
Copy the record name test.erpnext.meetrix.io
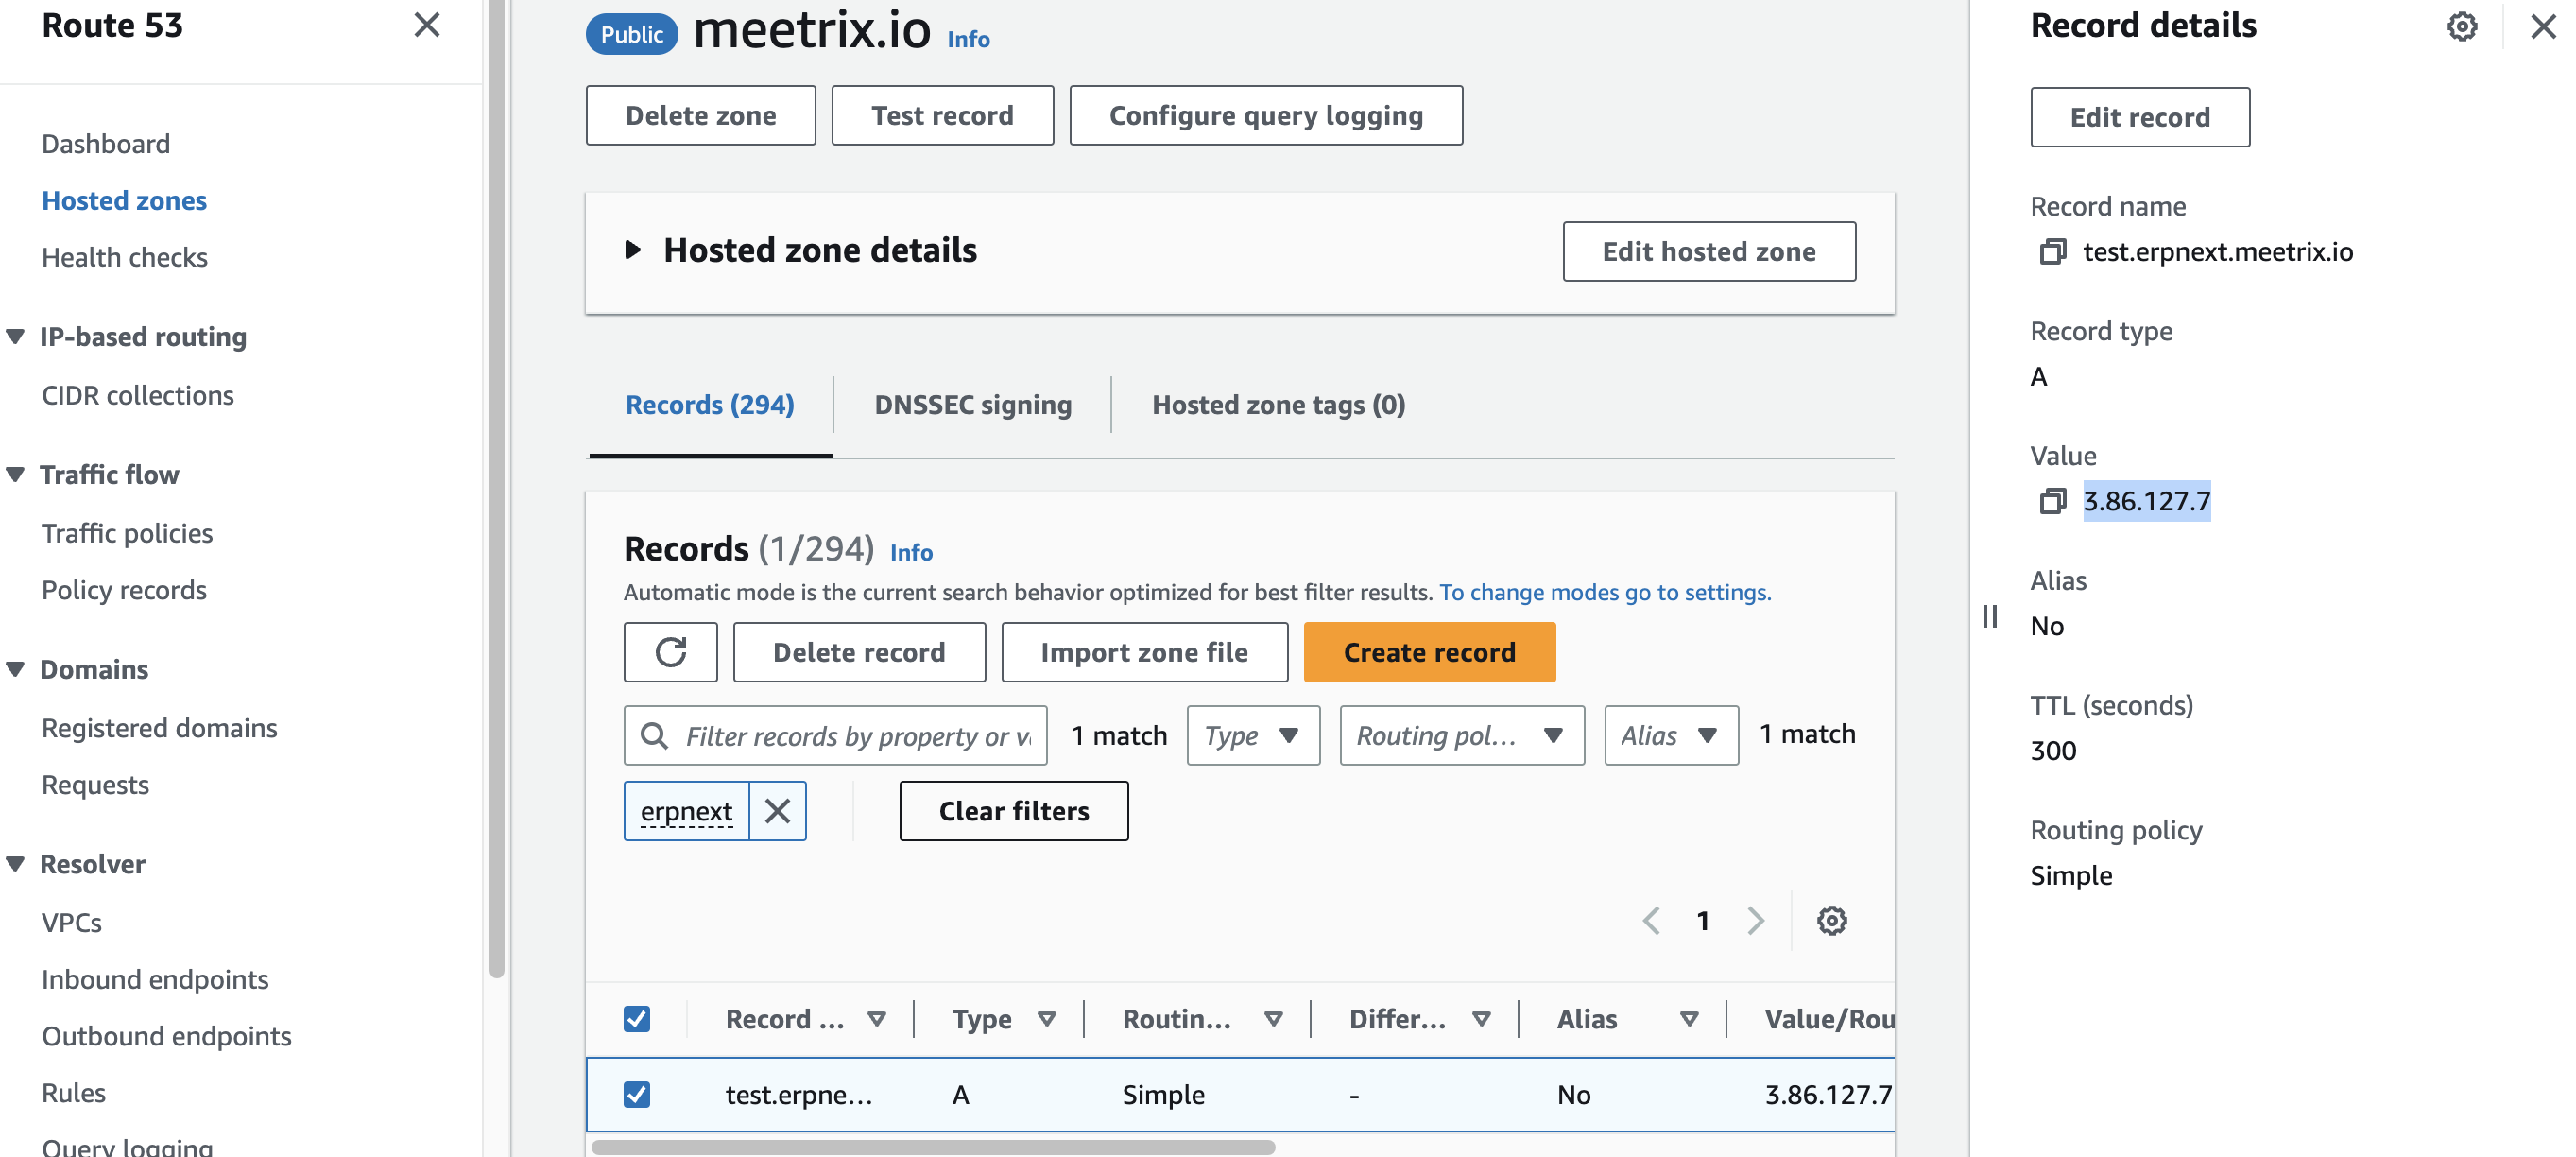point(2053,252)
